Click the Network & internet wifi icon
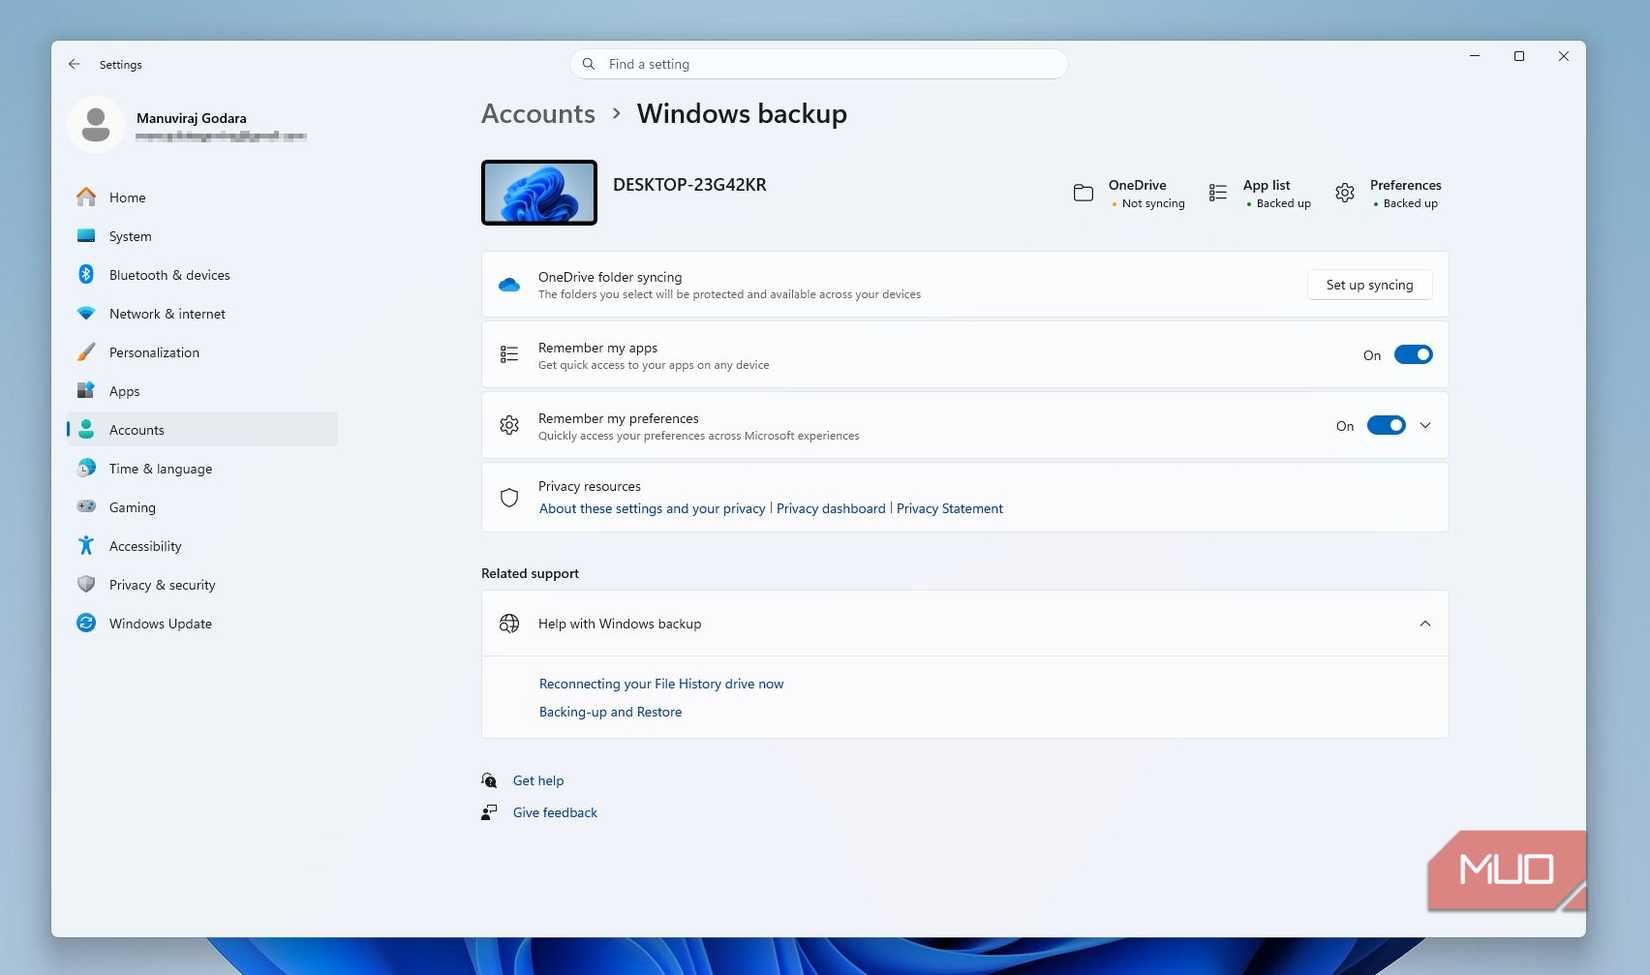1650x975 pixels. (x=86, y=313)
